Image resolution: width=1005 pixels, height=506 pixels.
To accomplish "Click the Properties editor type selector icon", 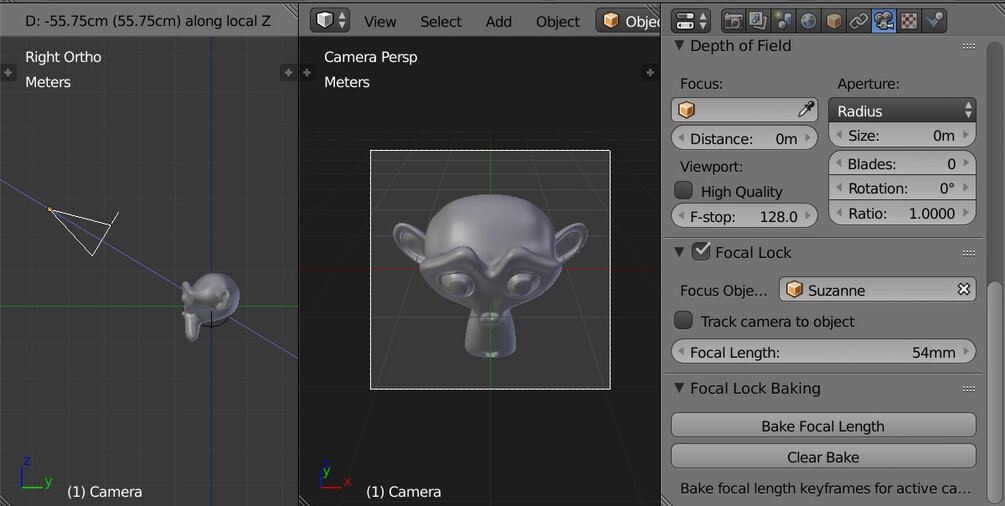I will (690, 21).
